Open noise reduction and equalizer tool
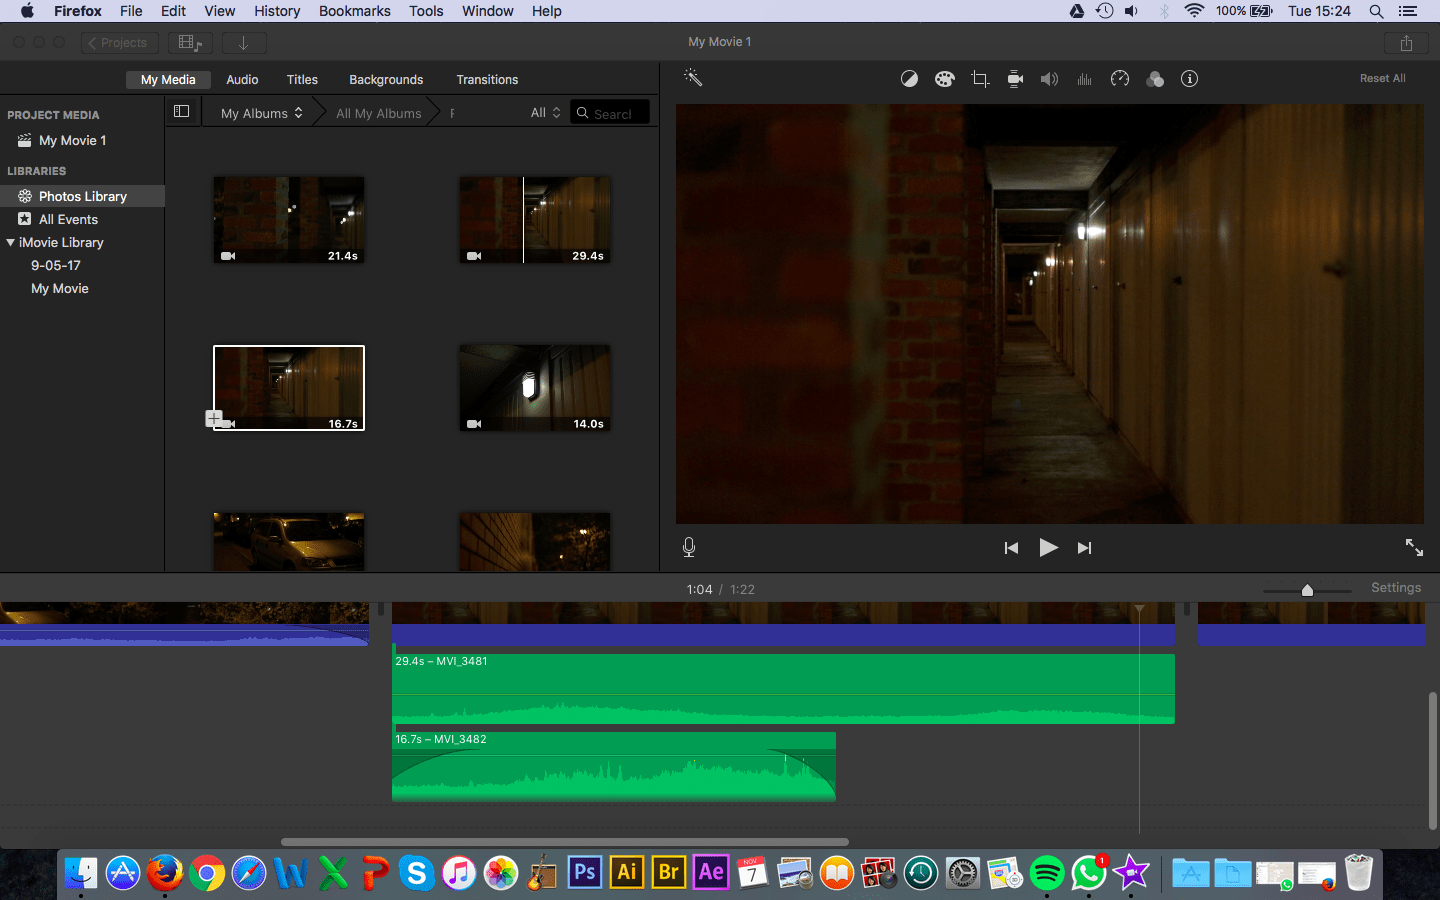Screen dimensions: 1440x900 click(1084, 79)
